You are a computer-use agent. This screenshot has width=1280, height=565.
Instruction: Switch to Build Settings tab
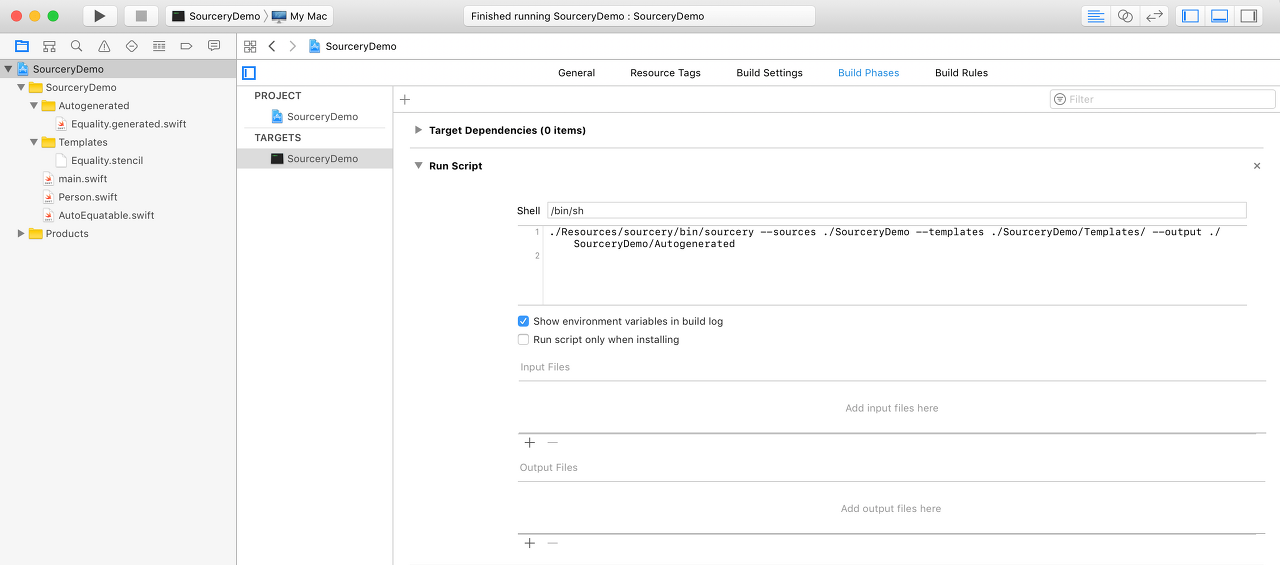point(769,73)
